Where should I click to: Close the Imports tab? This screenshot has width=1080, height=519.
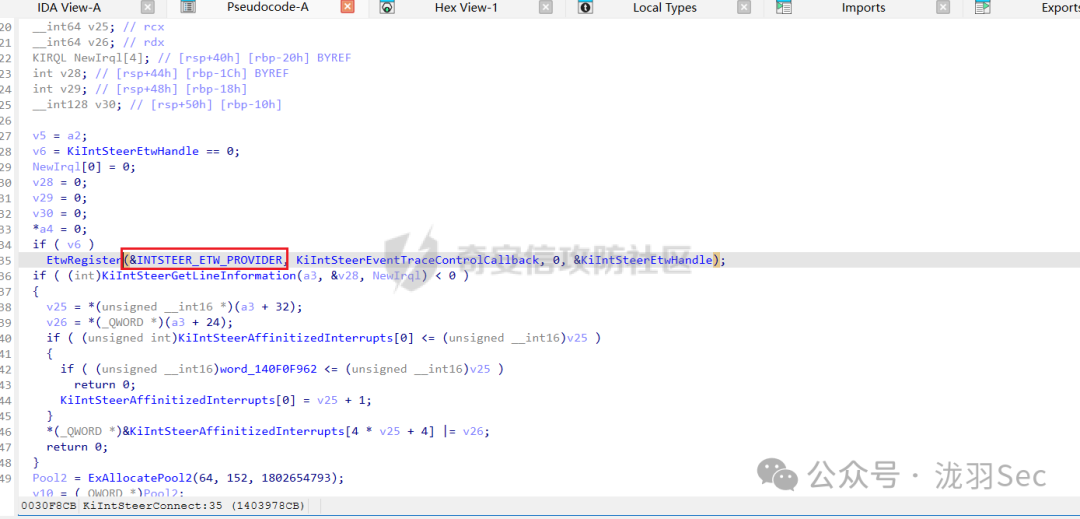click(943, 8)
